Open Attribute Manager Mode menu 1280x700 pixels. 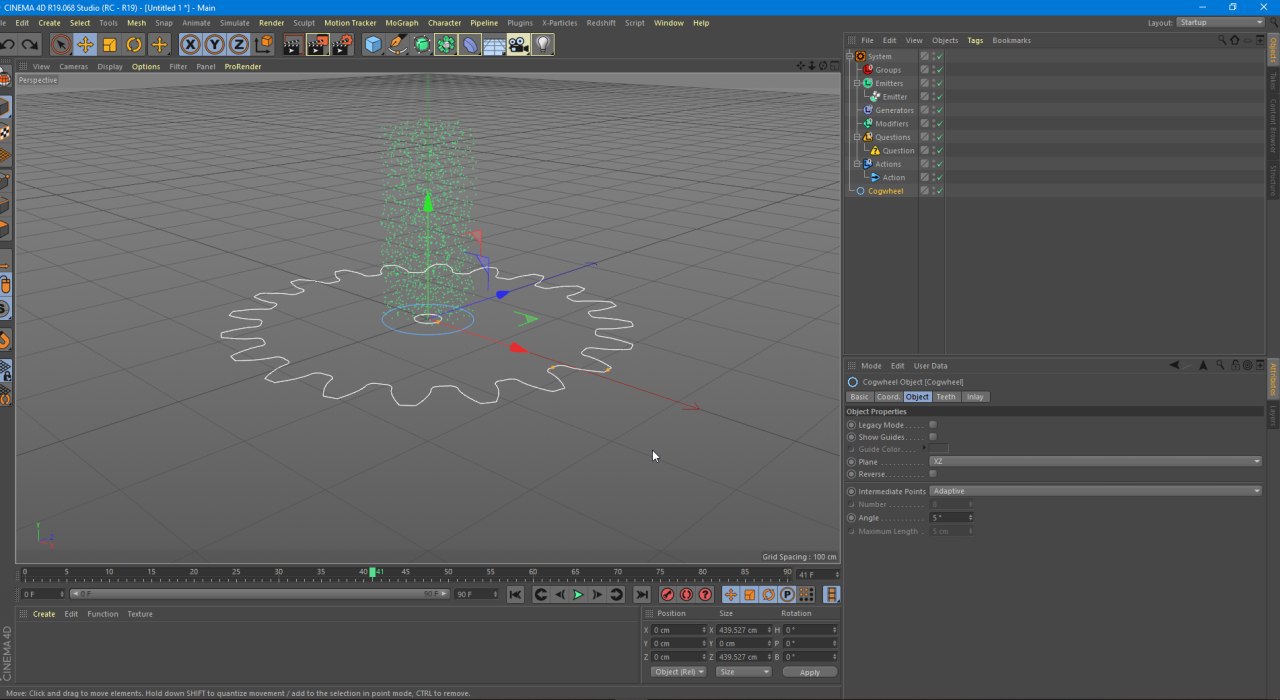[x=872, y=366]
